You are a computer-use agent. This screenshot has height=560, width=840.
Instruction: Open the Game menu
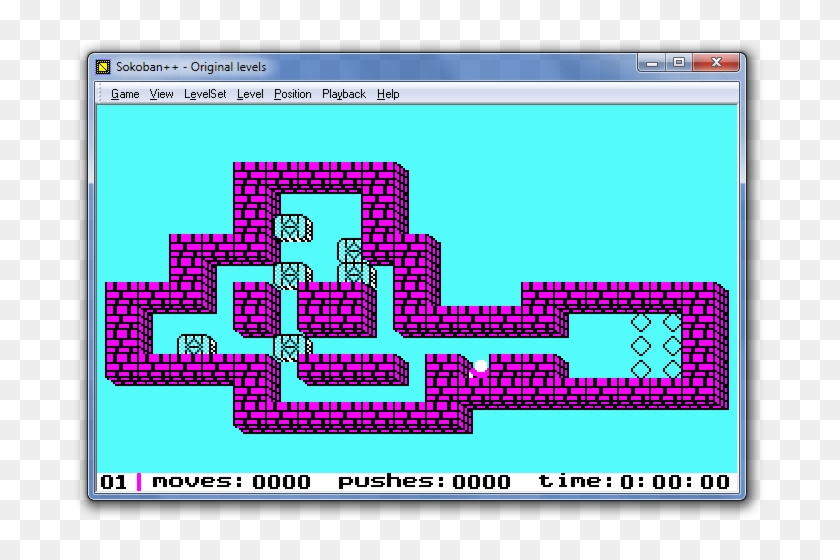125,94
